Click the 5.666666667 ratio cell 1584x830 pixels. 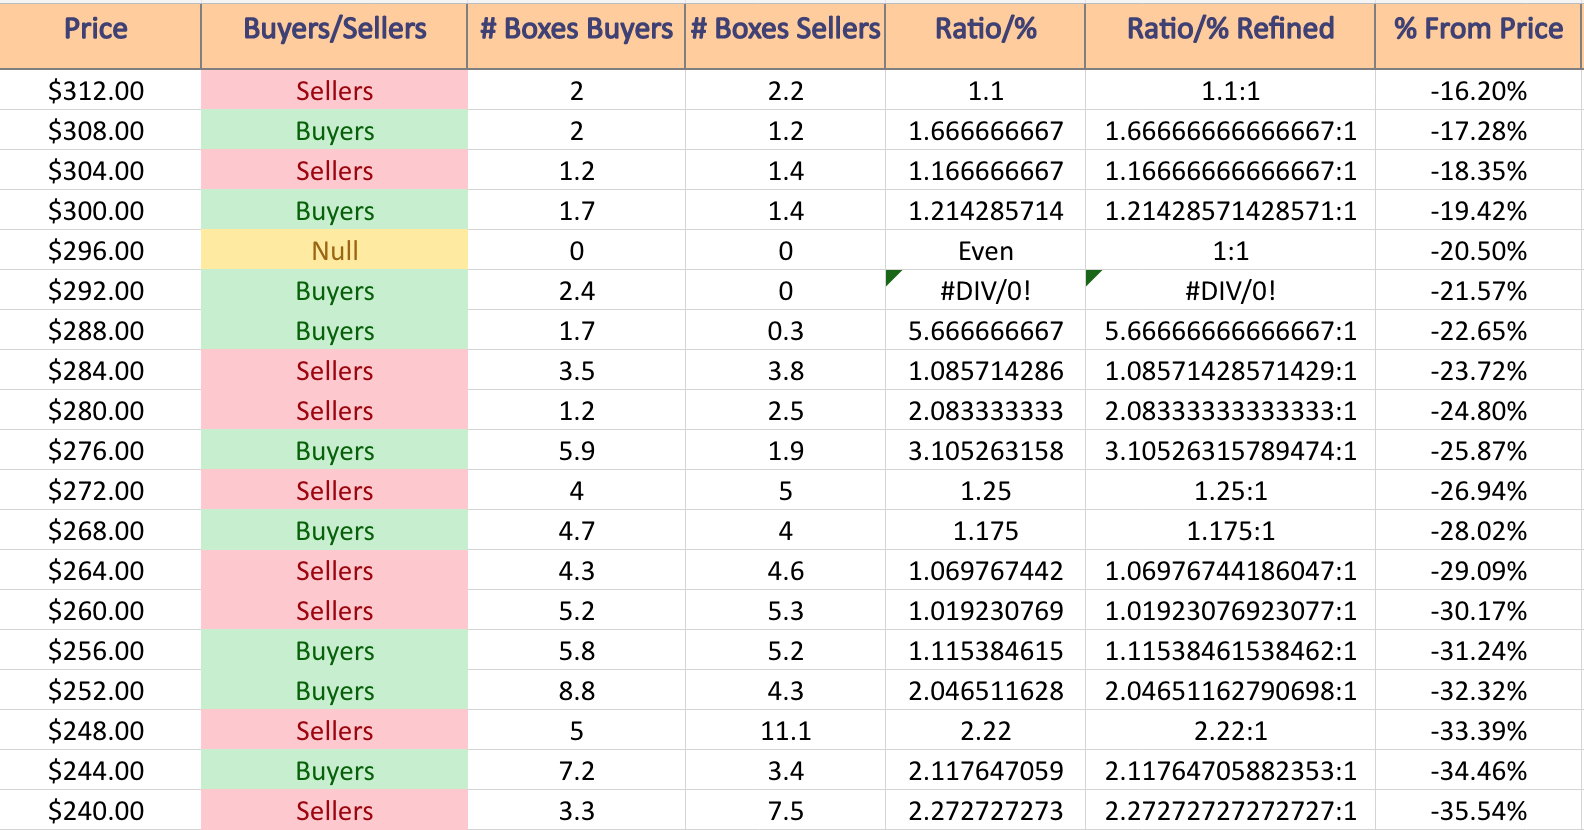(985, 331)
